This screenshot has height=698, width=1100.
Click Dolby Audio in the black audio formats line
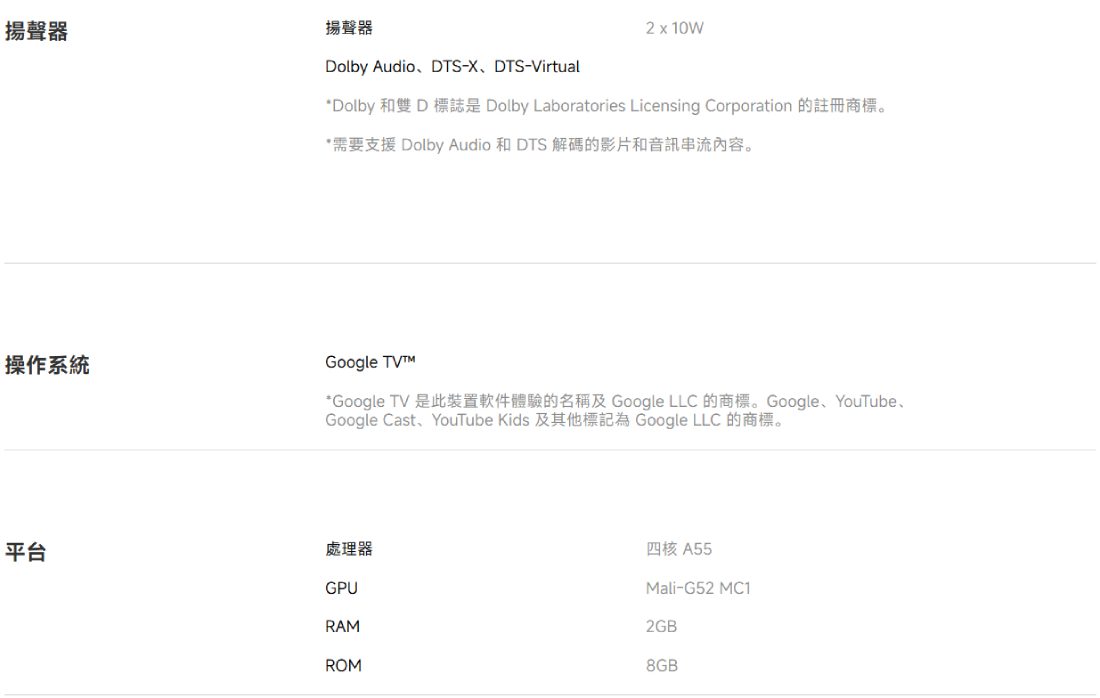click(369, 67)
